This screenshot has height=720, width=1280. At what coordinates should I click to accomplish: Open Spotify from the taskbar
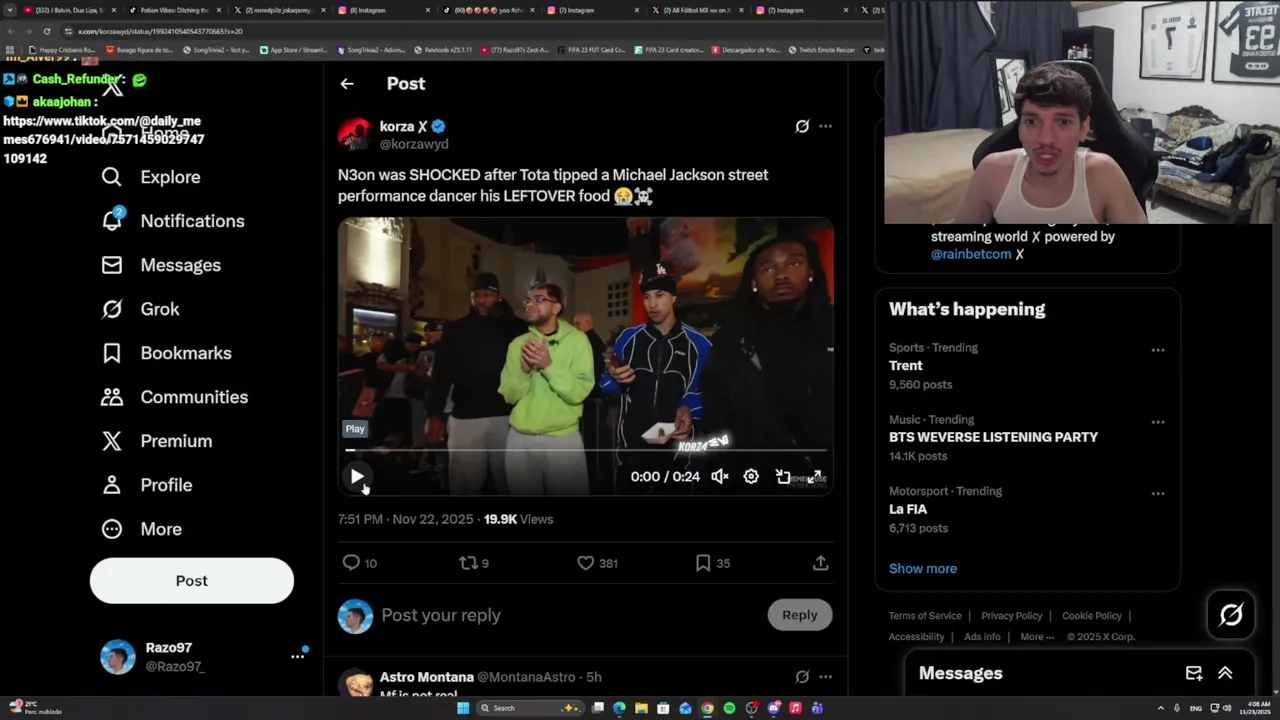[729, 708]
